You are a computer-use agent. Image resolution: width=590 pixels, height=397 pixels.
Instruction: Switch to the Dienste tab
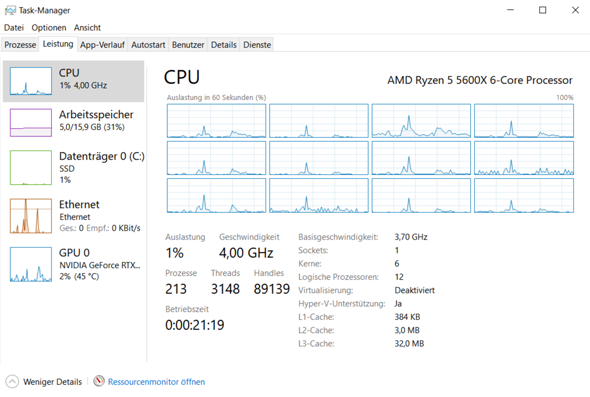(x=257, y=45)
